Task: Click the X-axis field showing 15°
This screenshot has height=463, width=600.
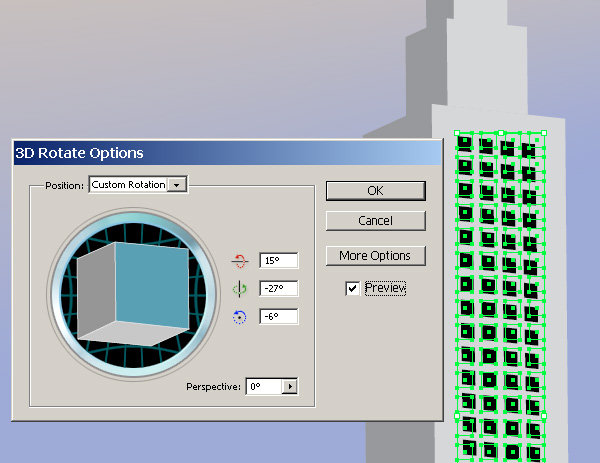Action: (279, 261)
